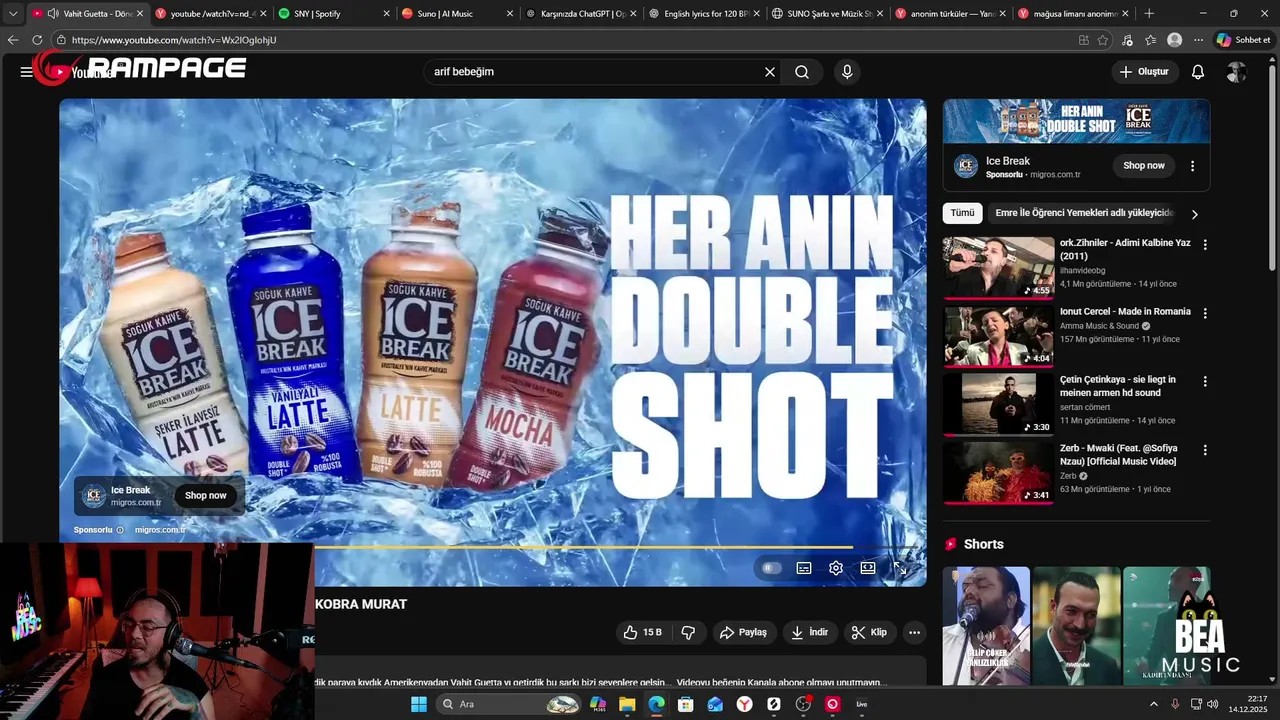The width and height of the screenshot is (1280, 720).
Task: Open Zerb - Mwaki music video title
Action: (1118, 454)
